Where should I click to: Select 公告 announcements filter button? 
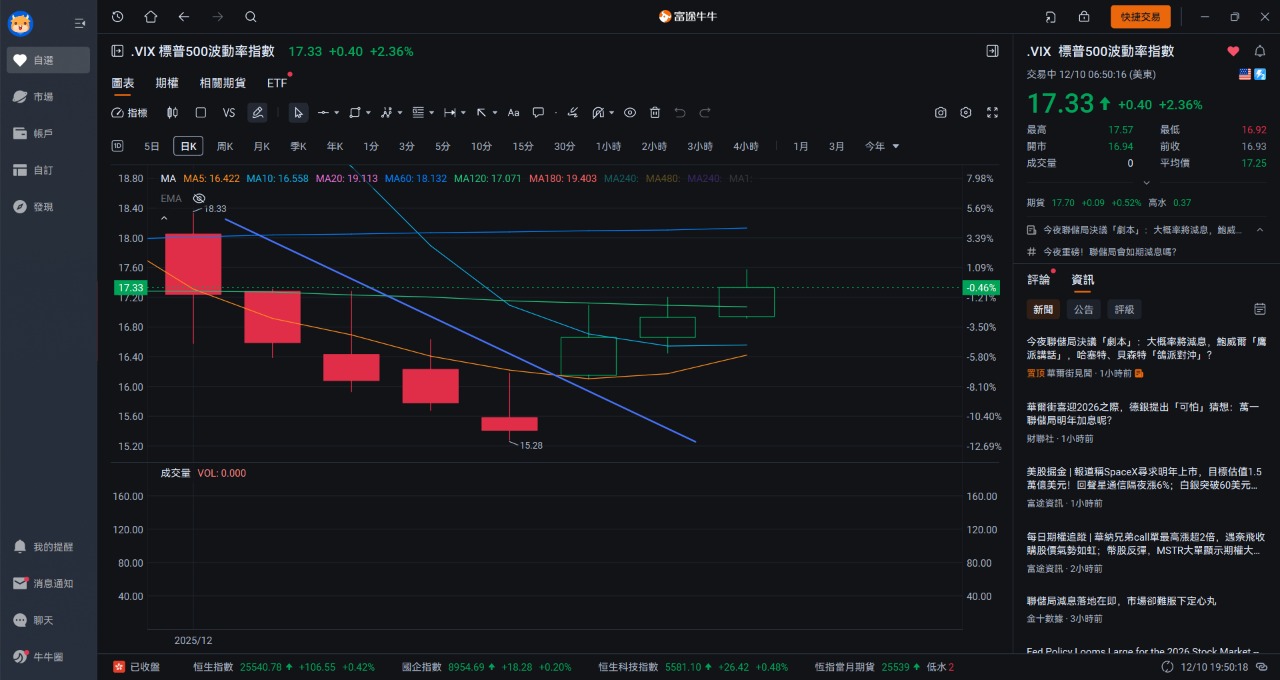[x=1083, y=309]
